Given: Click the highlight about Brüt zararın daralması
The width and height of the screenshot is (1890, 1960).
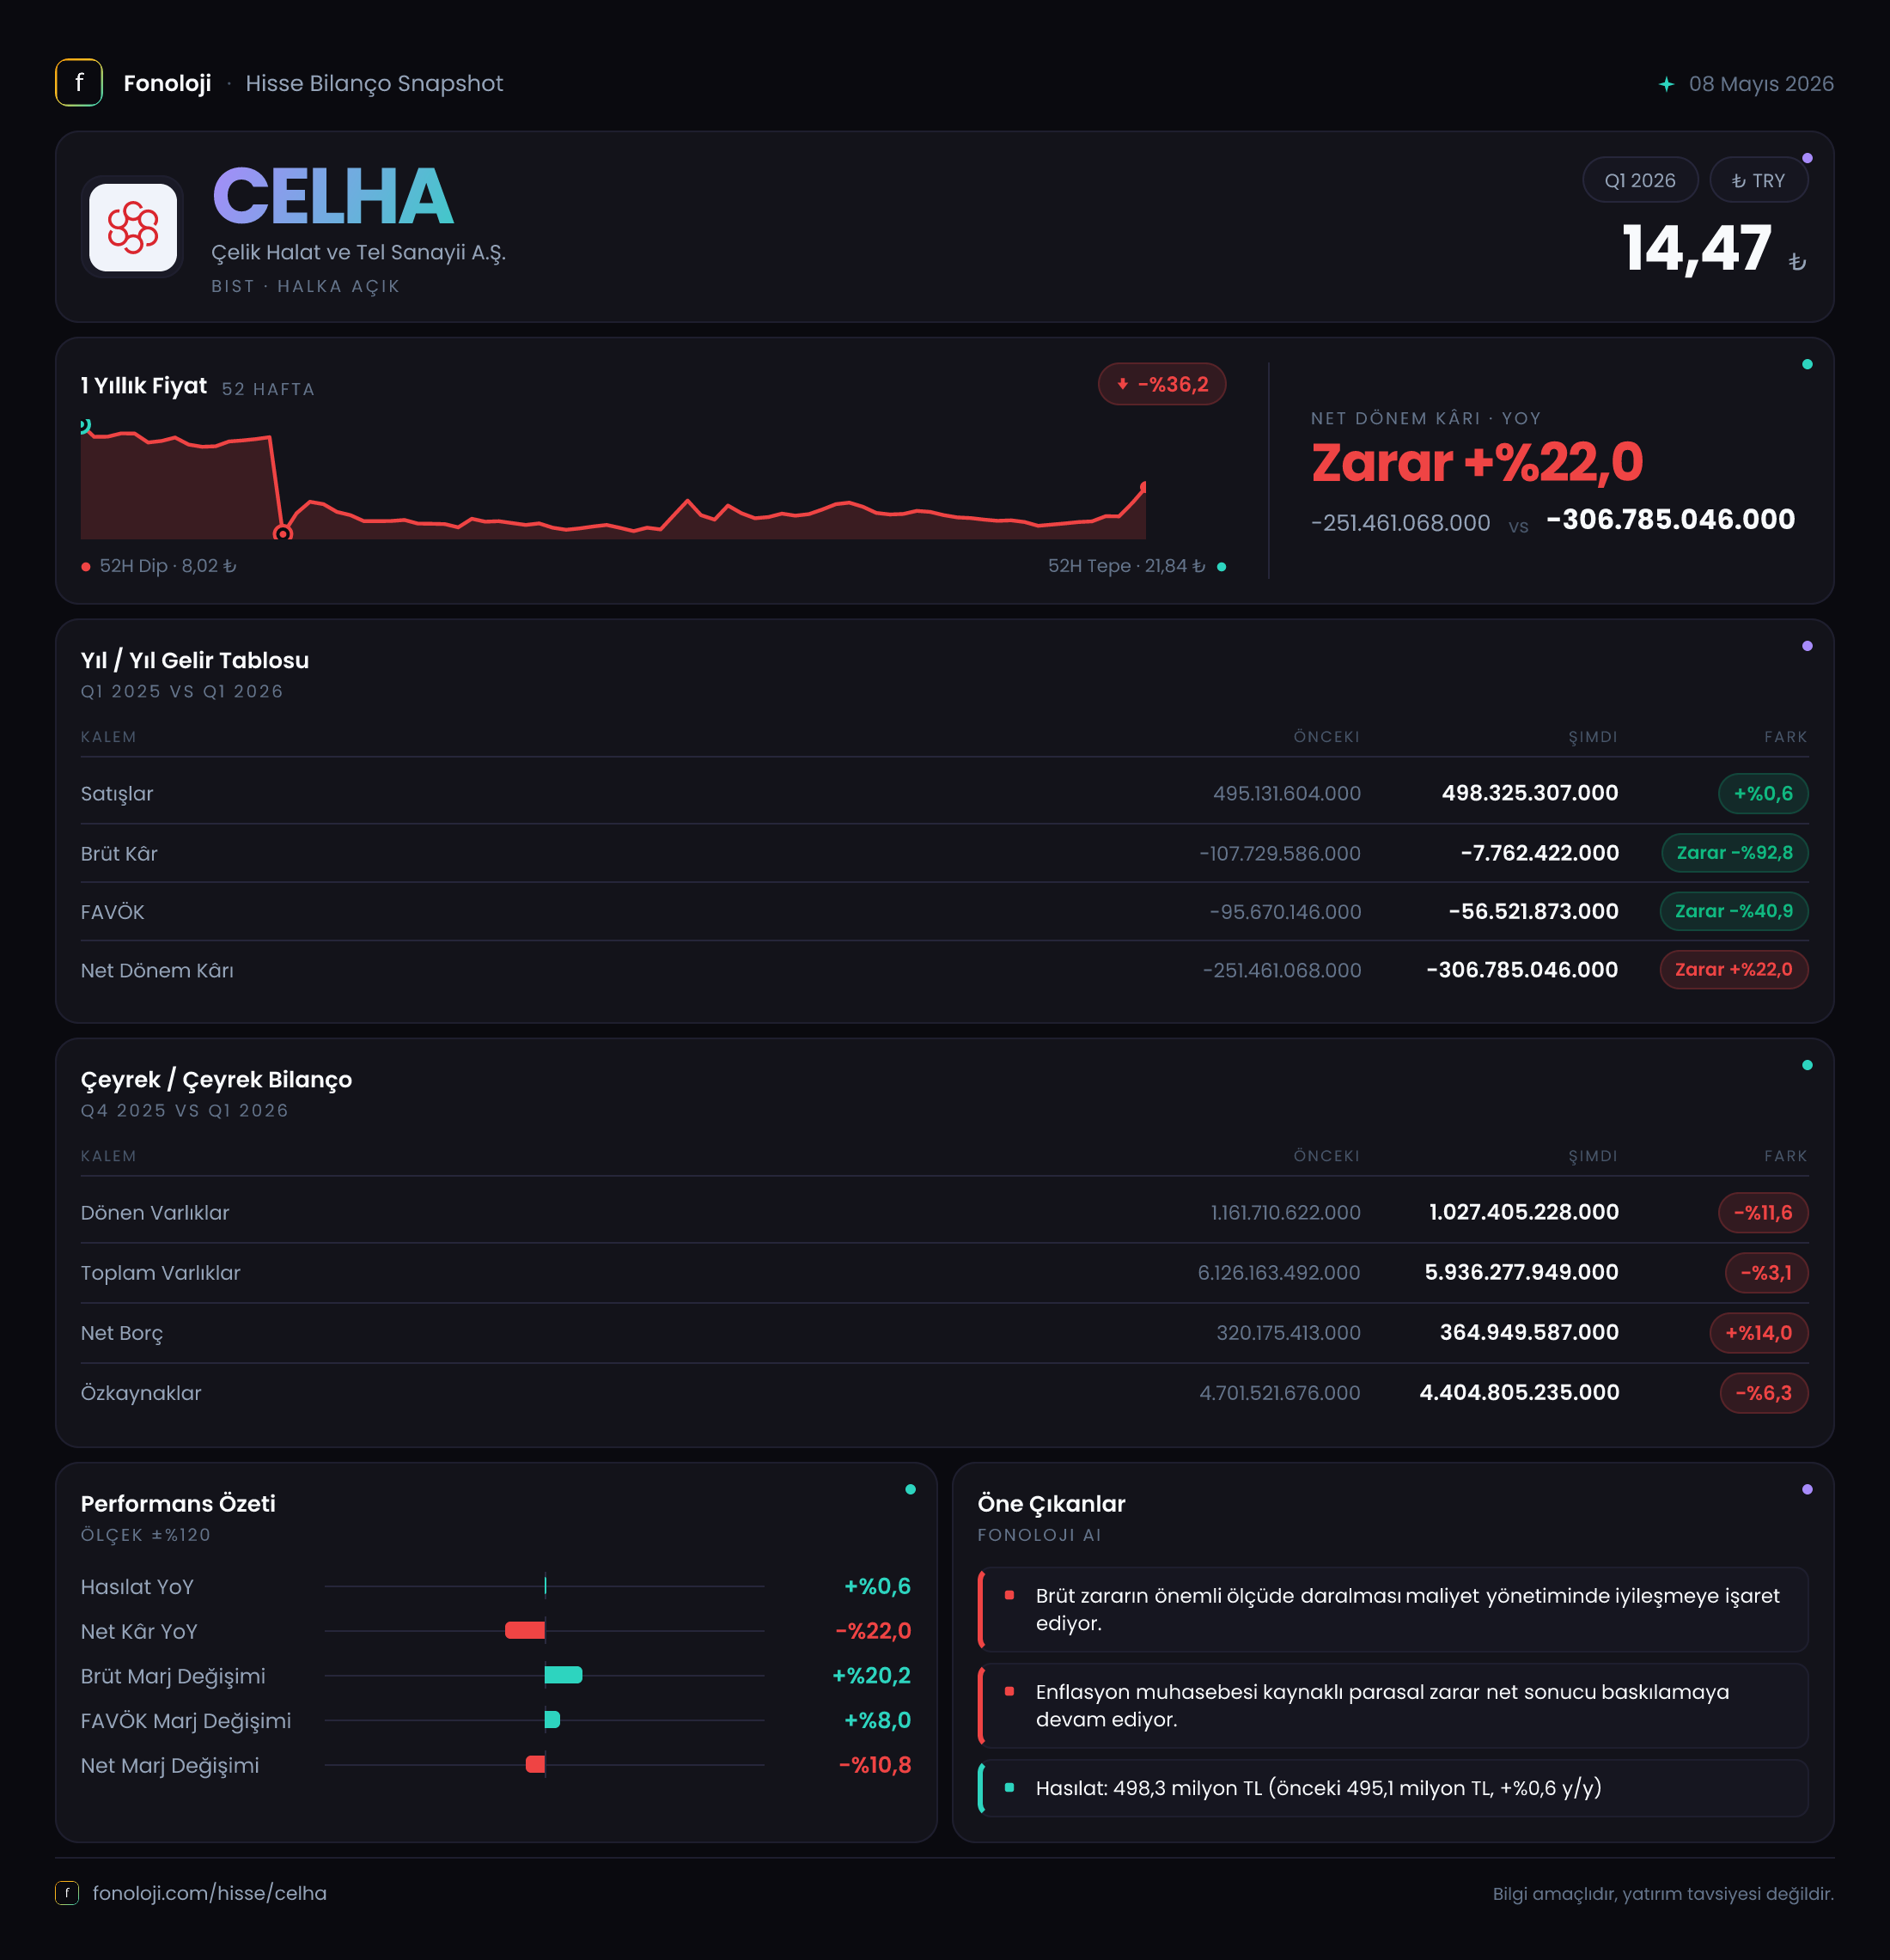Looking at the screenshot, I should [1393, 1609].
